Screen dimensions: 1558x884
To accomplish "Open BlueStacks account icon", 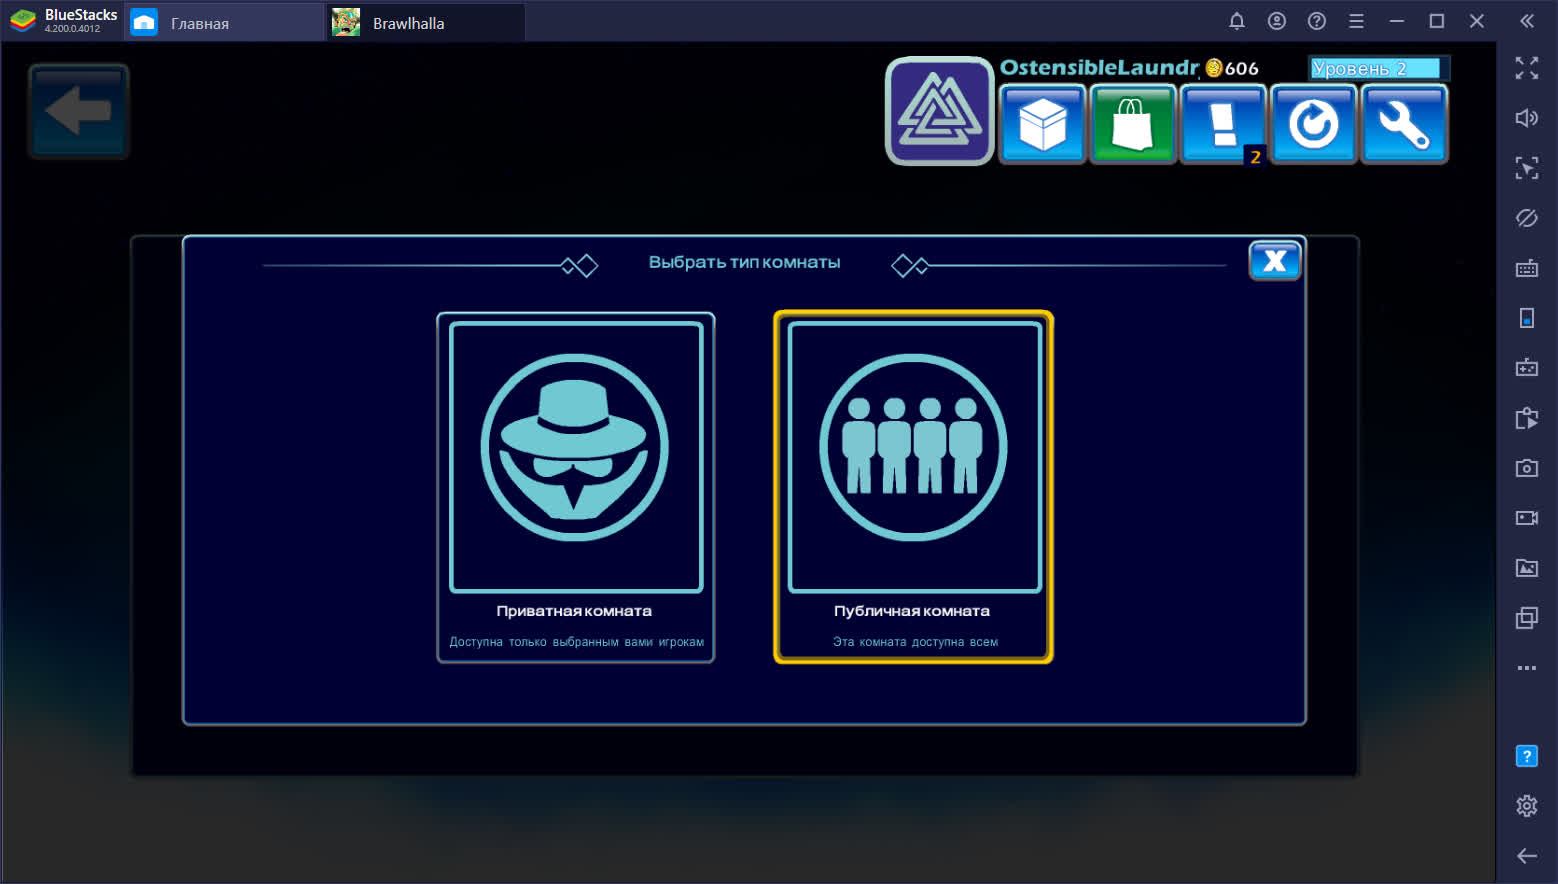I will [x=1277, y=21].
